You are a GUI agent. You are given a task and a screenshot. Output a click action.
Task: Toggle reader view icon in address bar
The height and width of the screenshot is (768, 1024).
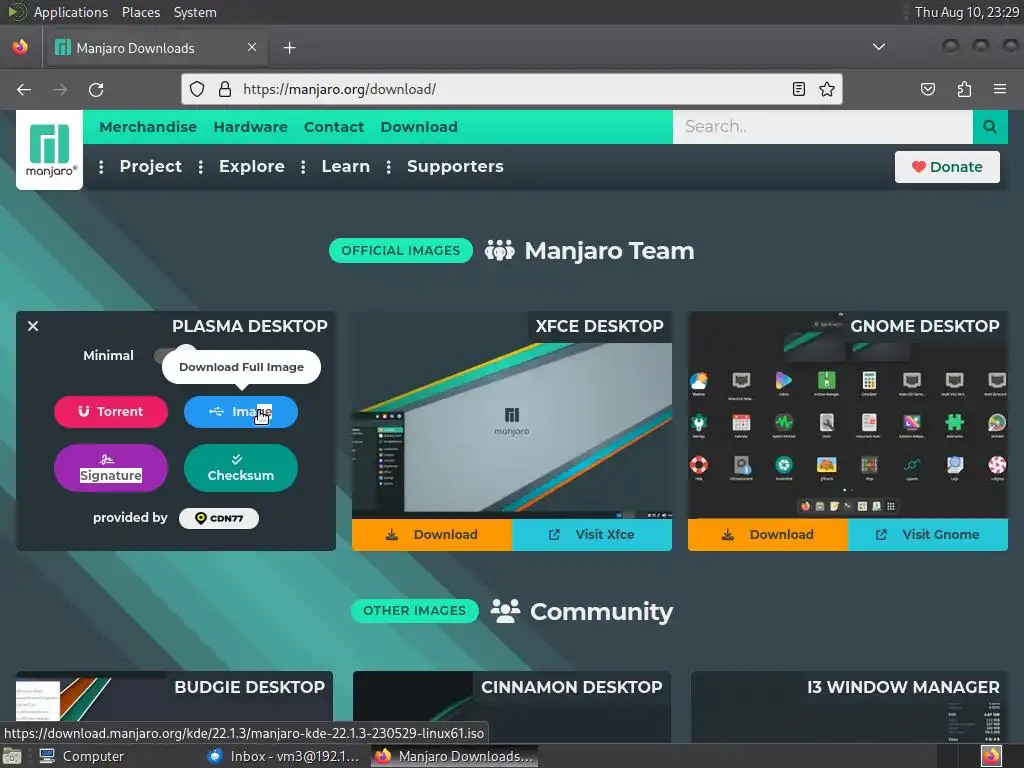click(799, 89)
